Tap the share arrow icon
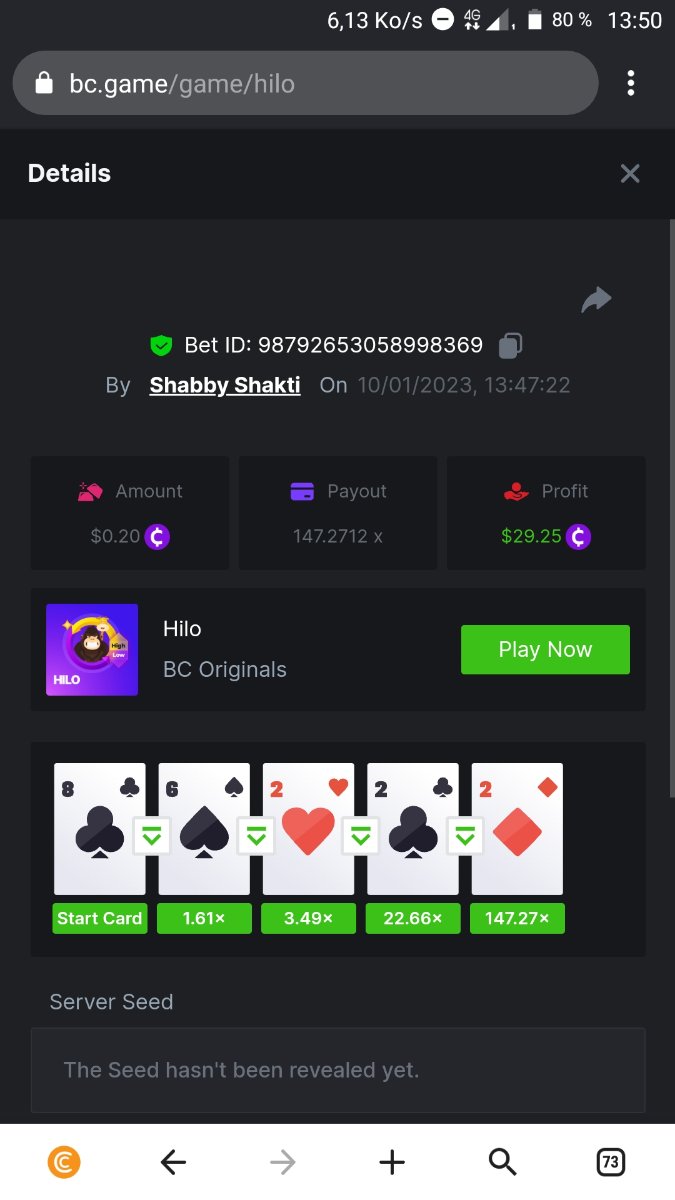This screenshot has width=675, height=1200. (x=596, y=300)
